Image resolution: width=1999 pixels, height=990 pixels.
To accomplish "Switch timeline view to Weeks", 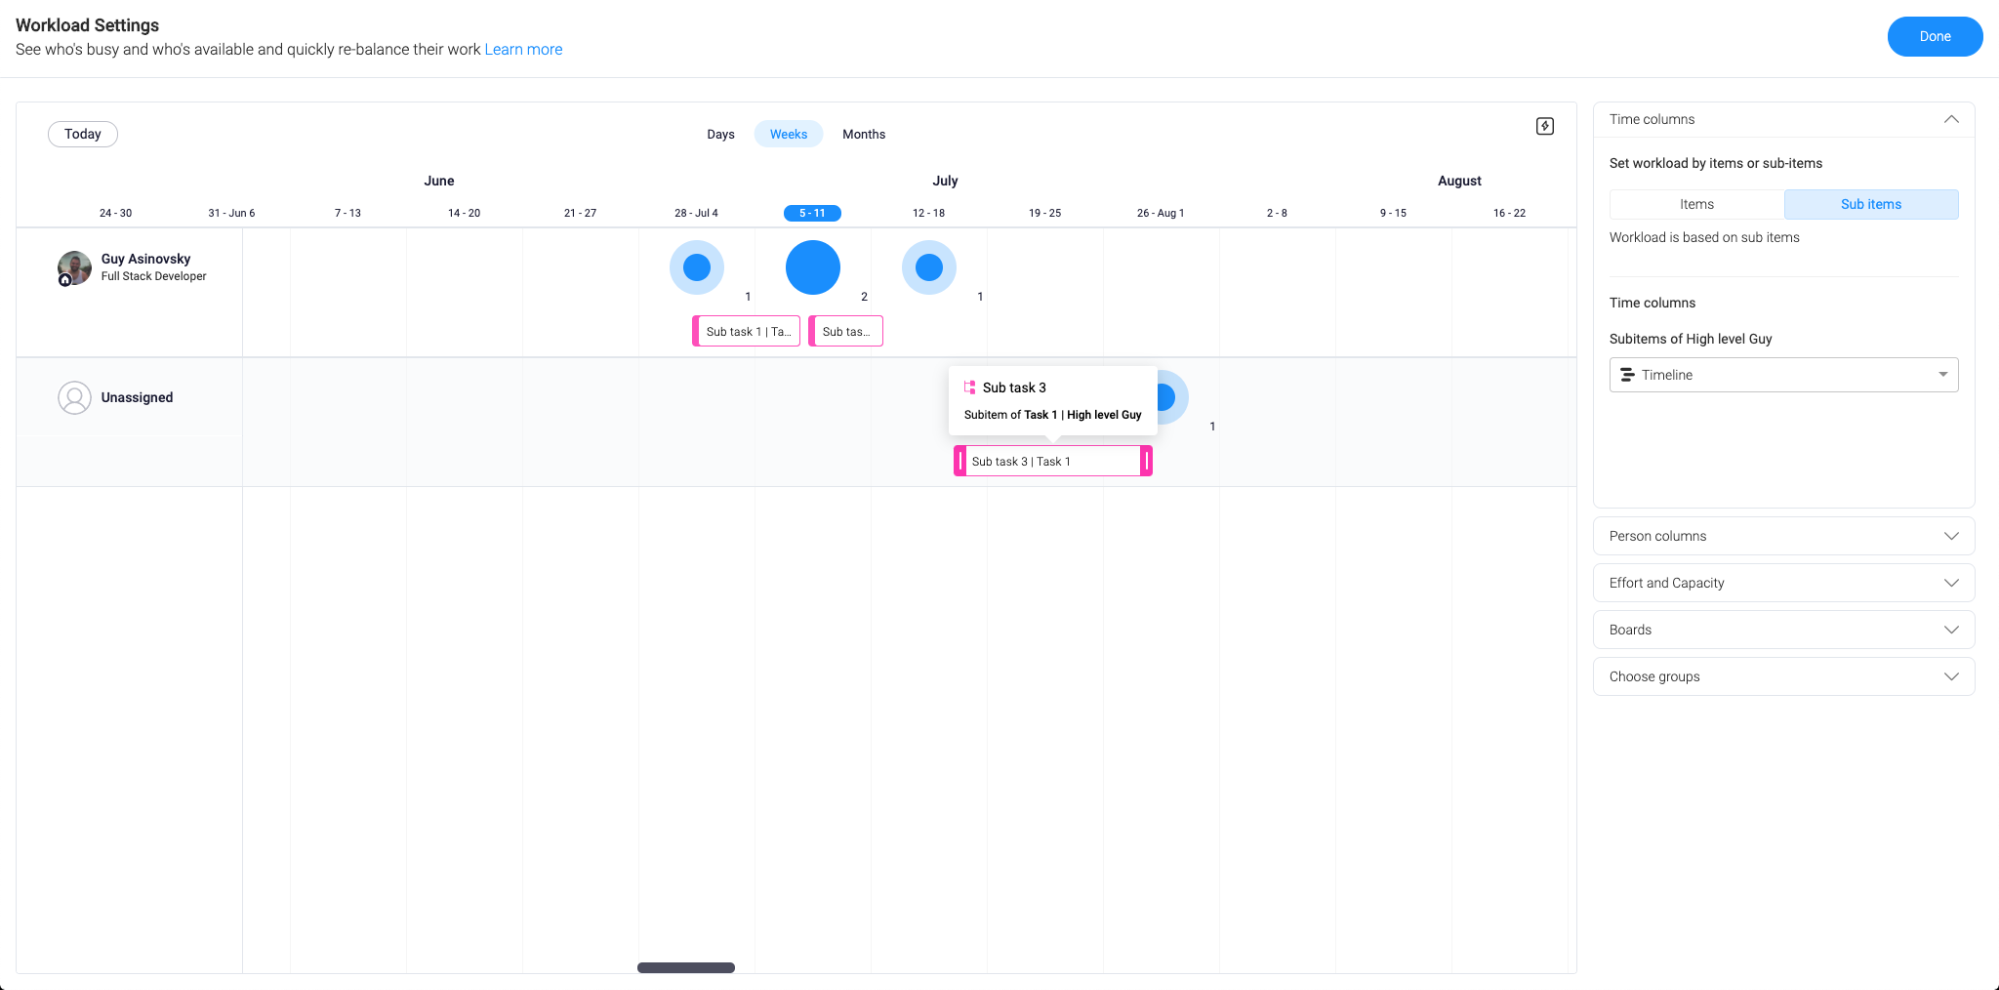I will point(788,134).
